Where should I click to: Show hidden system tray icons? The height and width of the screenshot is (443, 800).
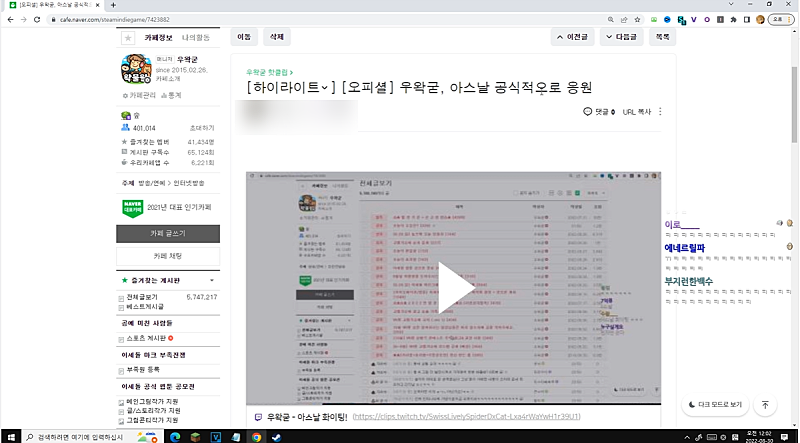687,437
